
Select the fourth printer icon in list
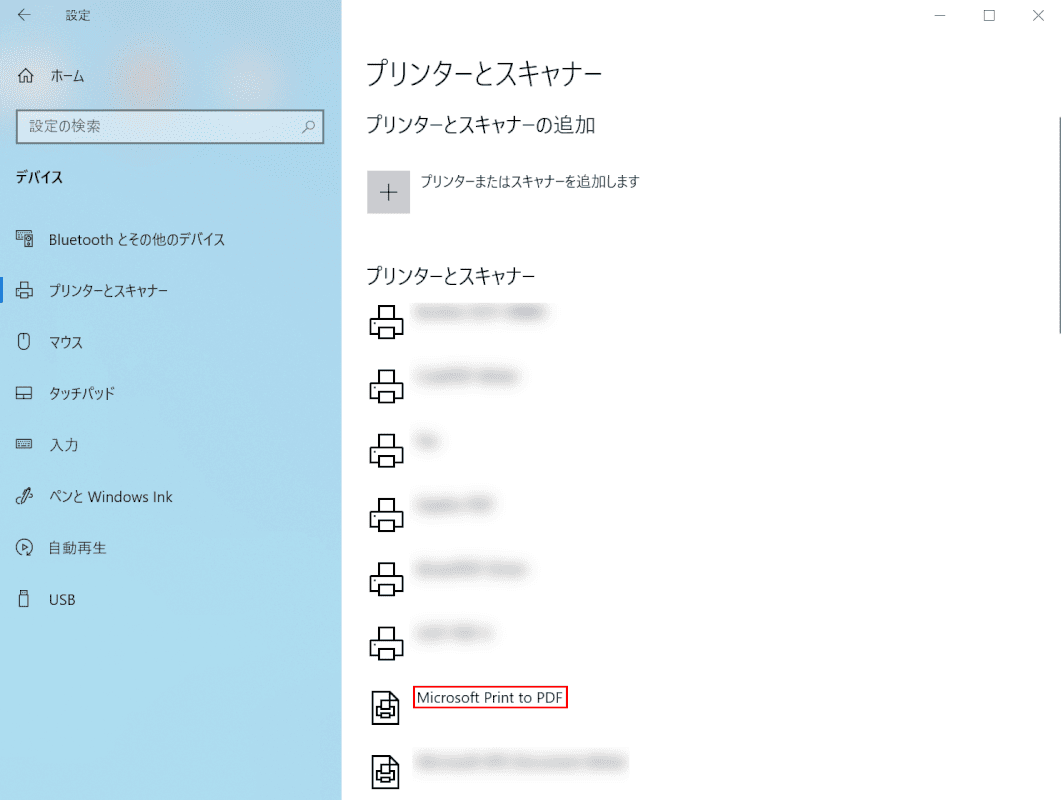point(386,514)
